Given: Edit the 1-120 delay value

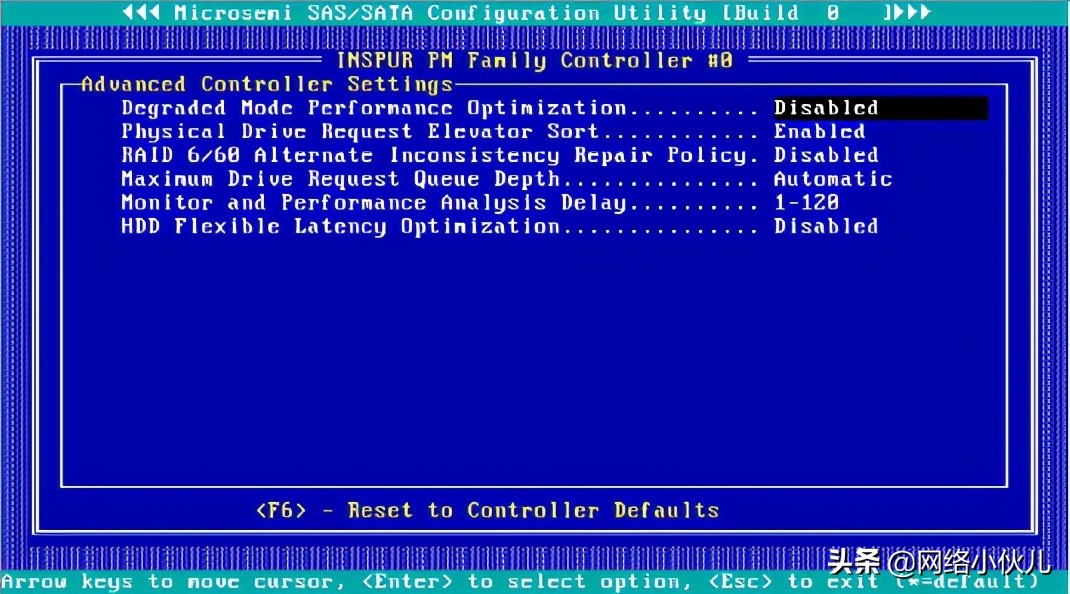Looking at the screenshot, I should click(806, 202).
